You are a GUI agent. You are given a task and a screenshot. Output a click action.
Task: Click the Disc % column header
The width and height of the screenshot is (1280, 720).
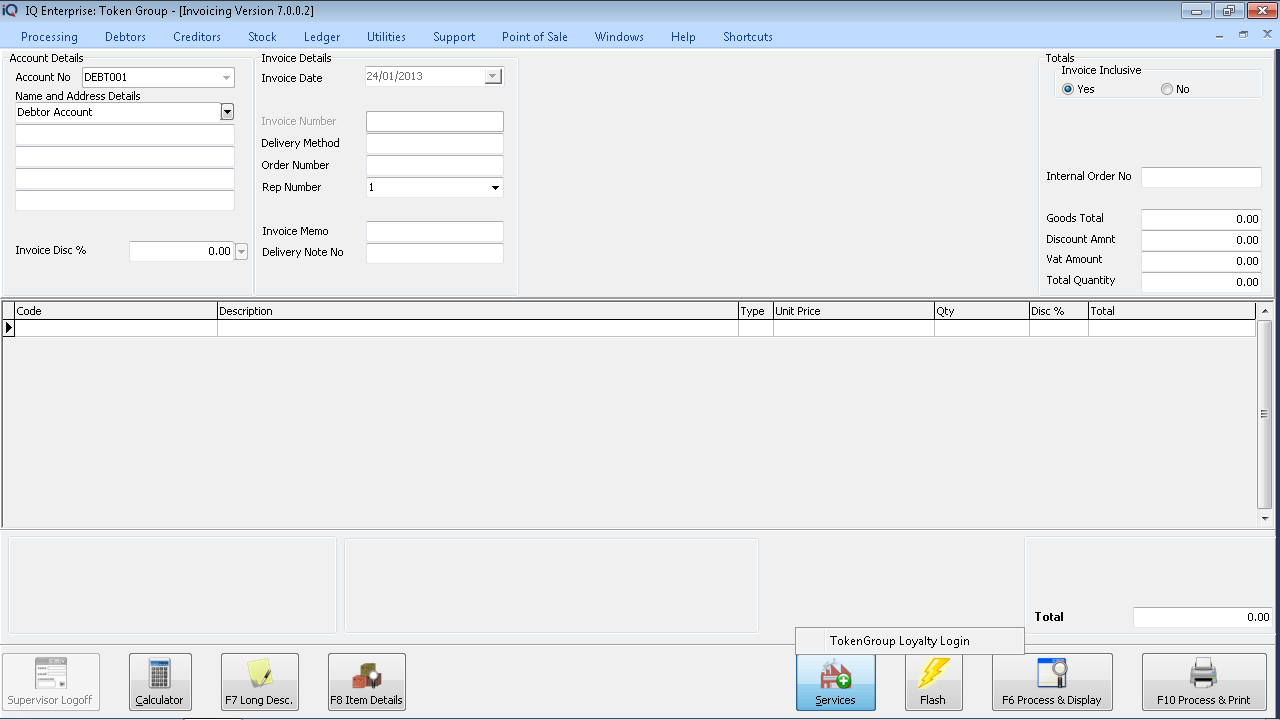(x=1059, y=311)
